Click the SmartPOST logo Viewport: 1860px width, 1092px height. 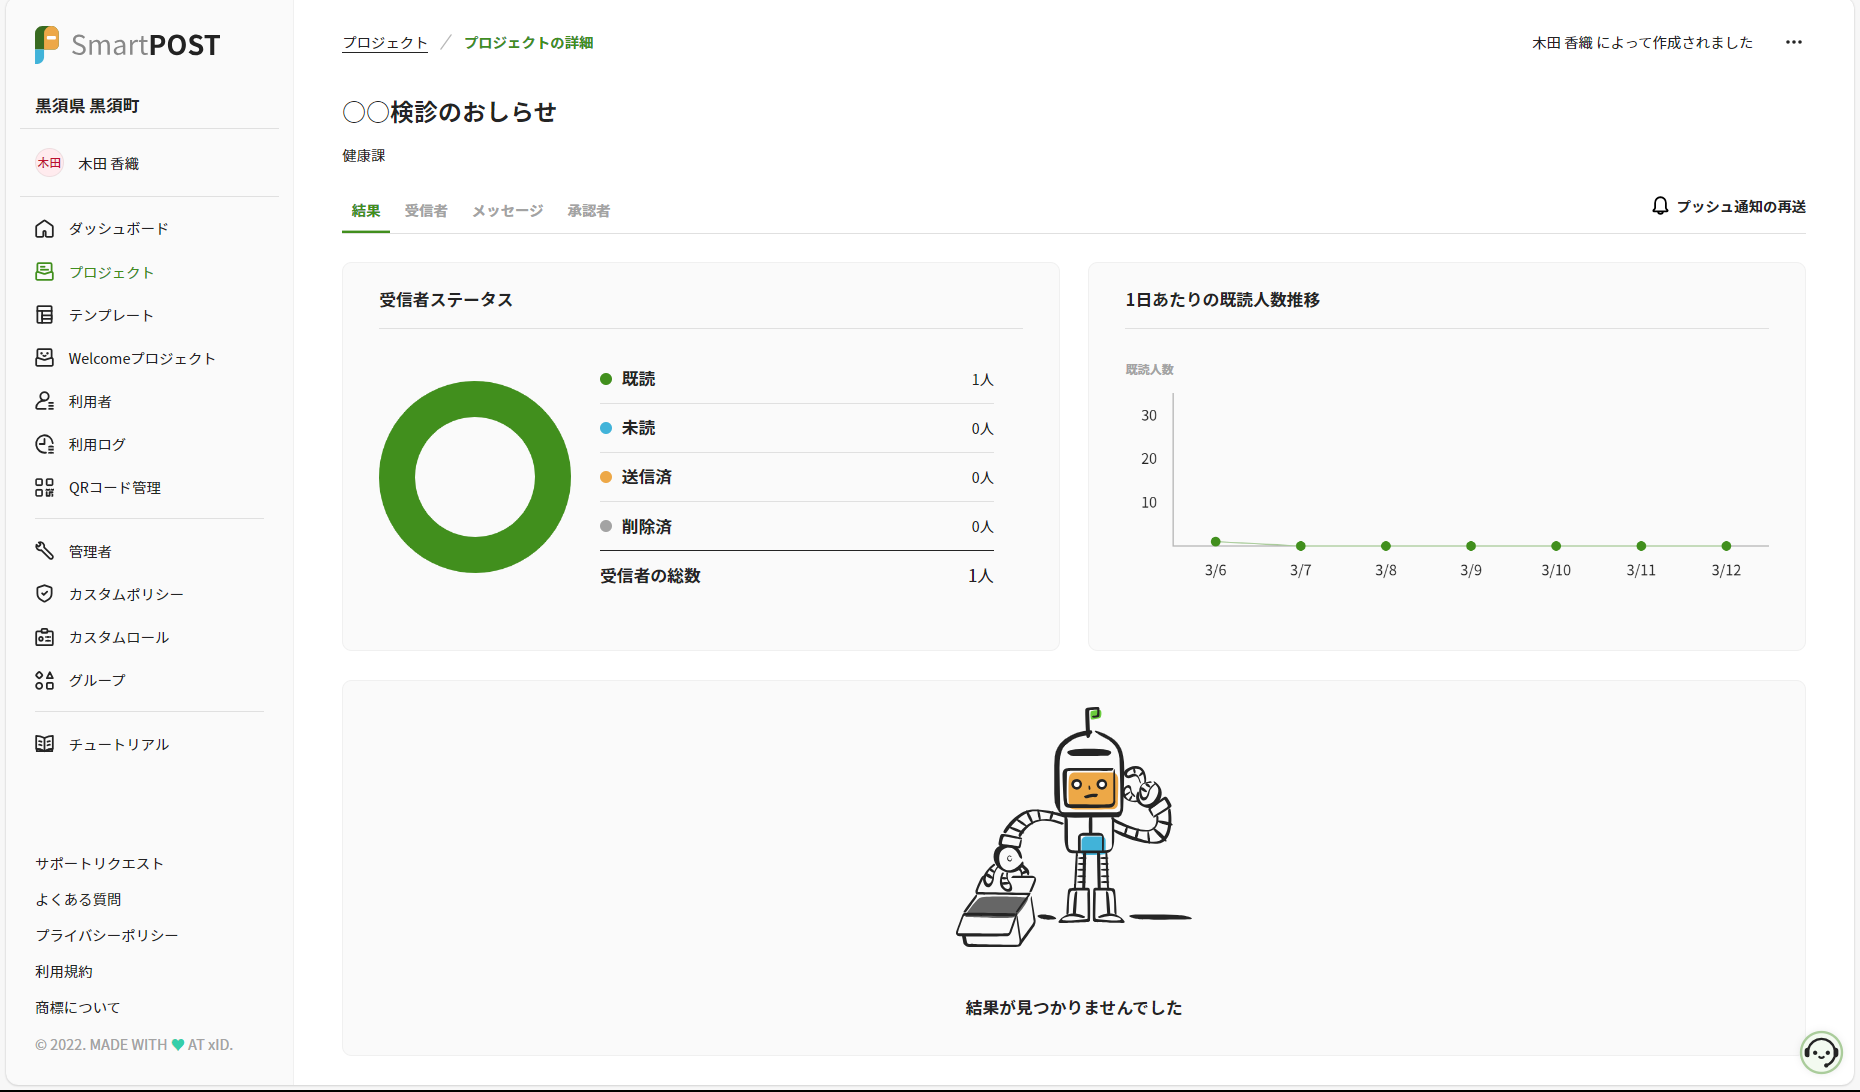(x=127, y=45)
